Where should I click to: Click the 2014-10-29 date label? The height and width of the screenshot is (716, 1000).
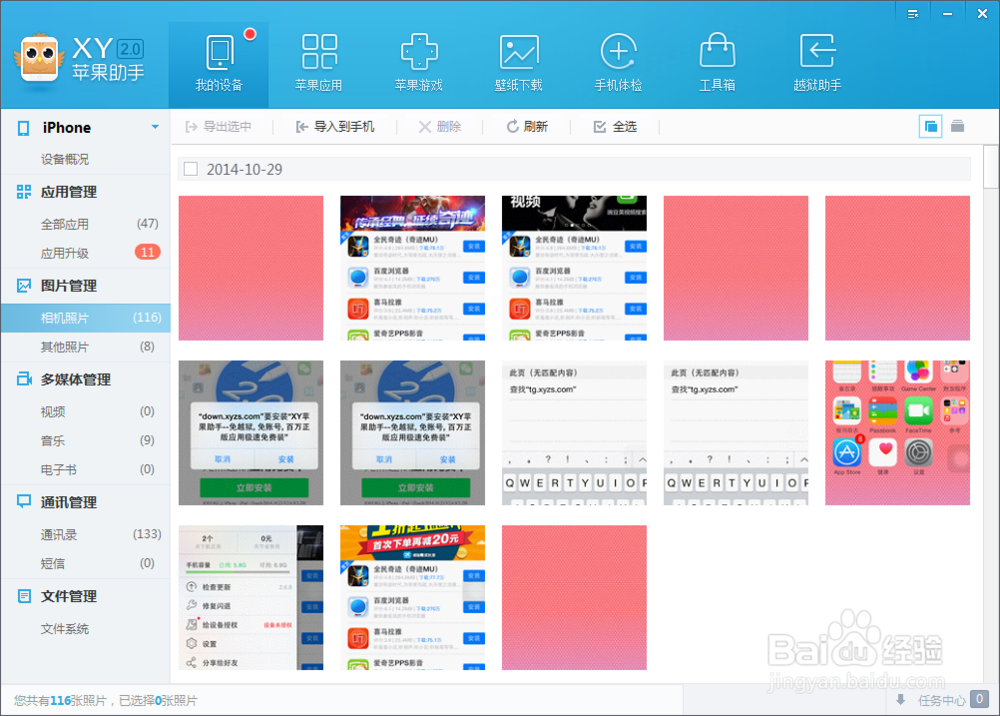(x=244, y=170)
